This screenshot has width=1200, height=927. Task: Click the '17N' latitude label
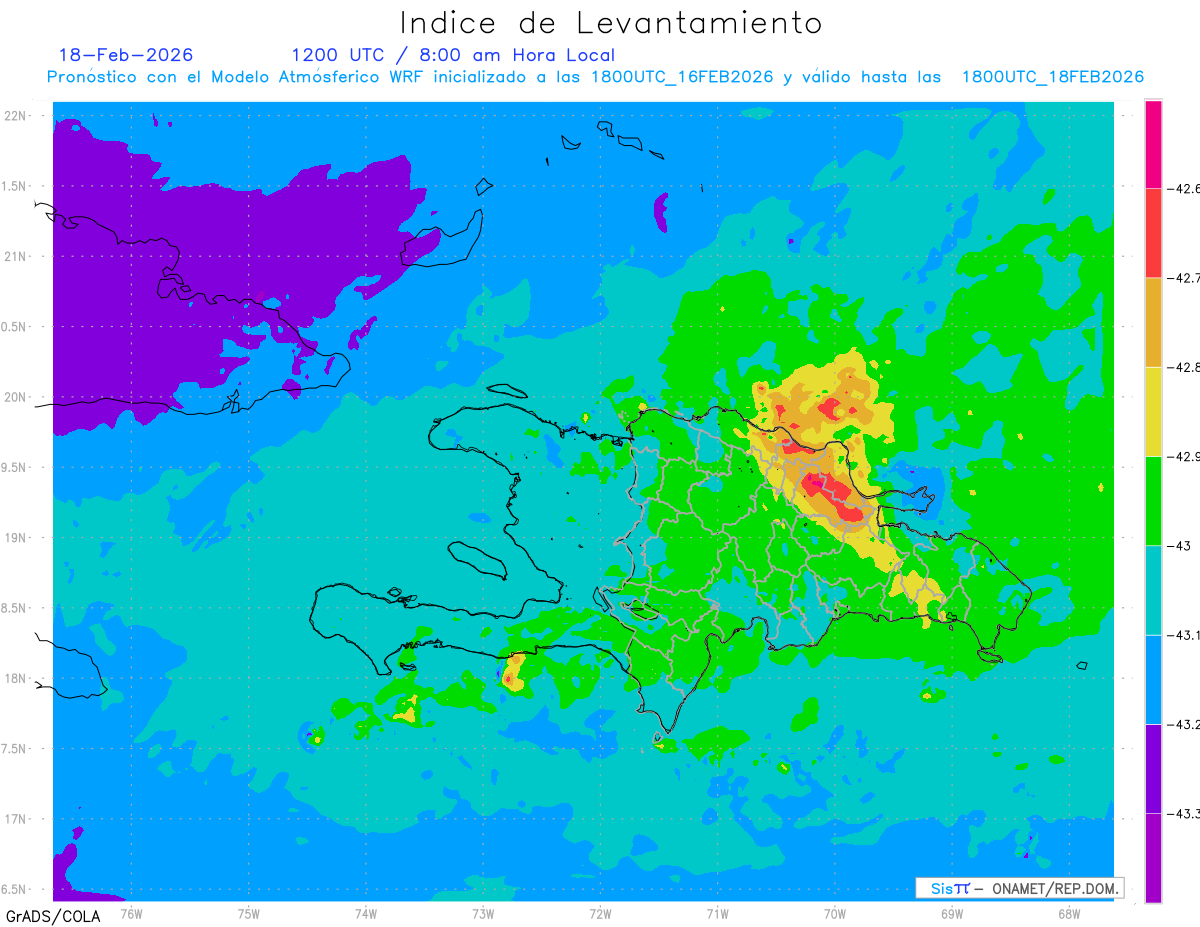(16, 819)
